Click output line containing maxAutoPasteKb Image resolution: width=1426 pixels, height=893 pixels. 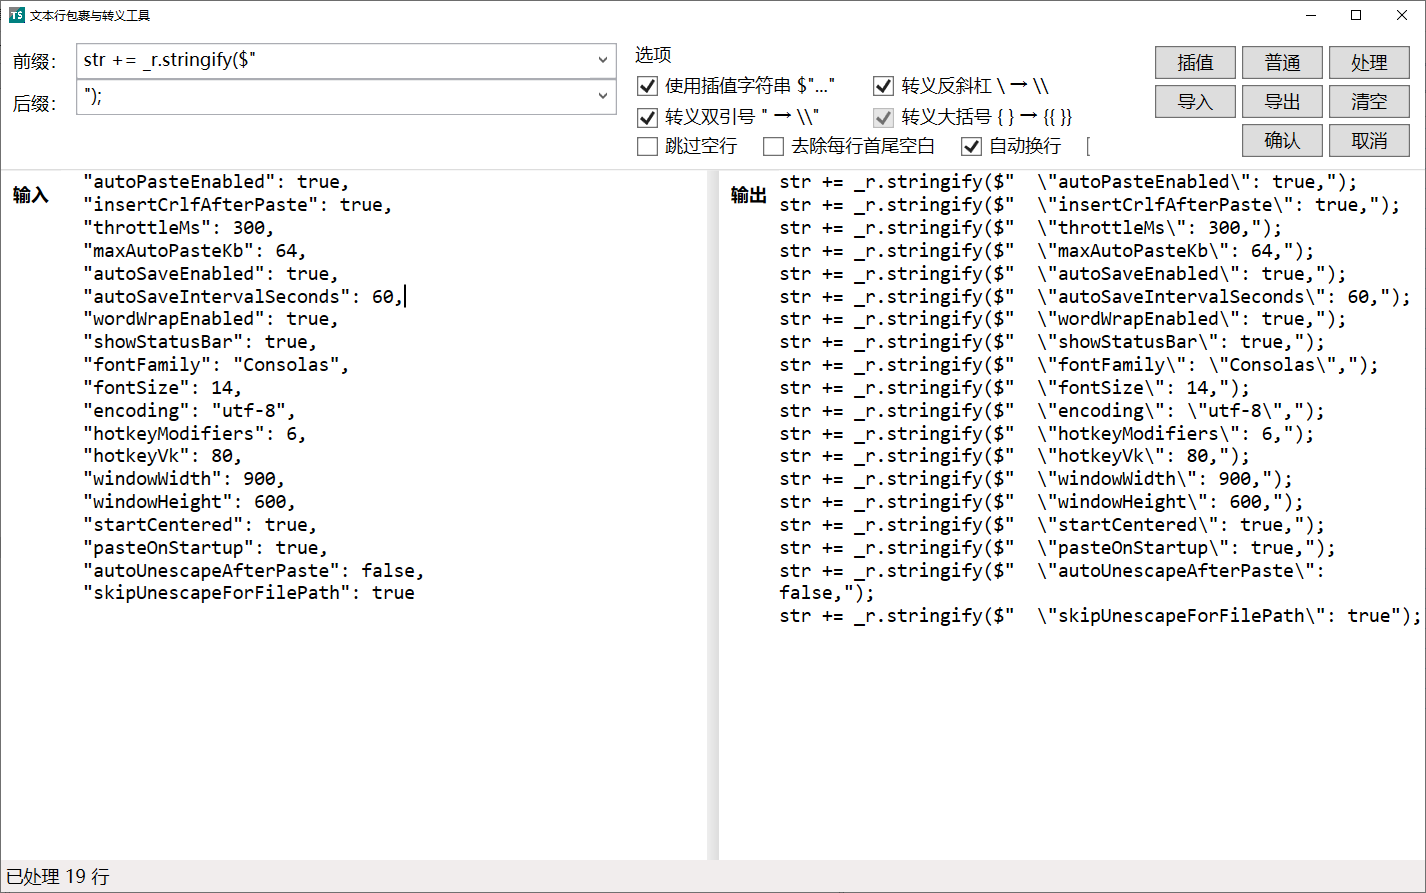pos(1047,251)
